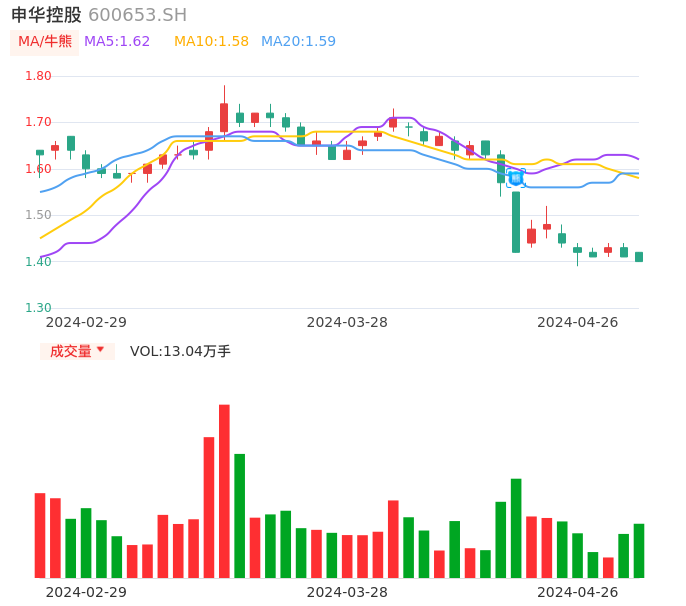Click the long green candlestick dropping to 1.42
The height and width of the screenshot is (606, 686).
[516, 222]
